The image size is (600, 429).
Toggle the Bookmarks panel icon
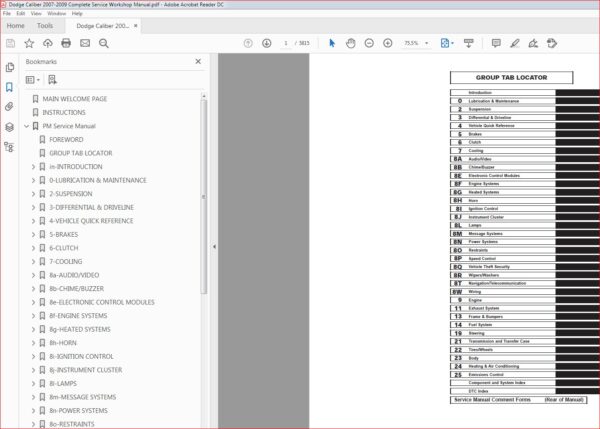(x=10, y=87)
